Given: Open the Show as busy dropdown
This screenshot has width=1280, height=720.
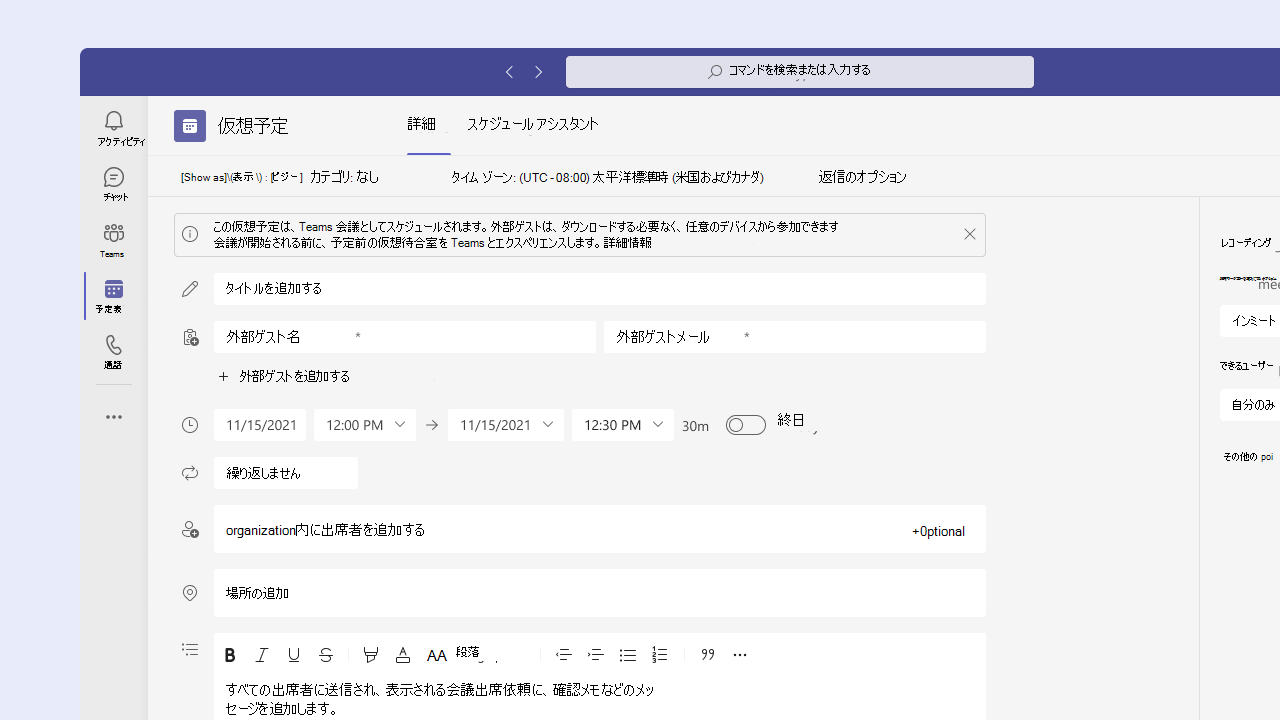Looking at the screenshot, I should [x=241, y=177].
